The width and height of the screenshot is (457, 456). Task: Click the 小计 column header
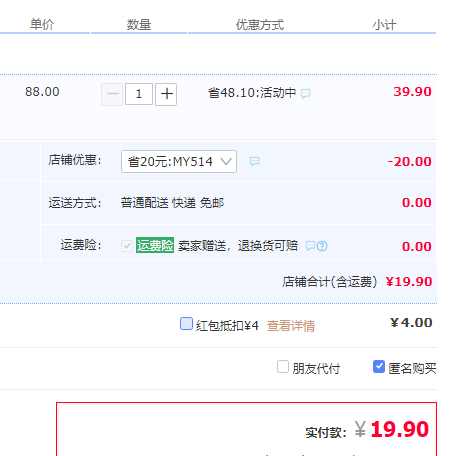pos(384,25)
